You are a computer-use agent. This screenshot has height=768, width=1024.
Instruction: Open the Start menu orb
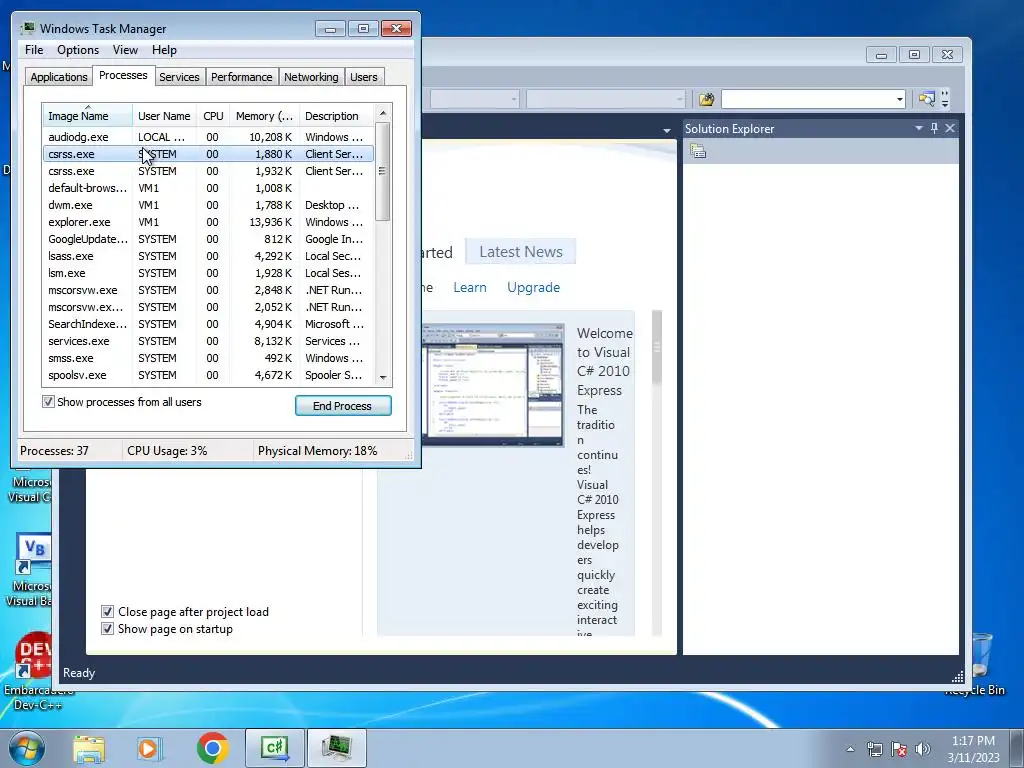coord(27,748)
